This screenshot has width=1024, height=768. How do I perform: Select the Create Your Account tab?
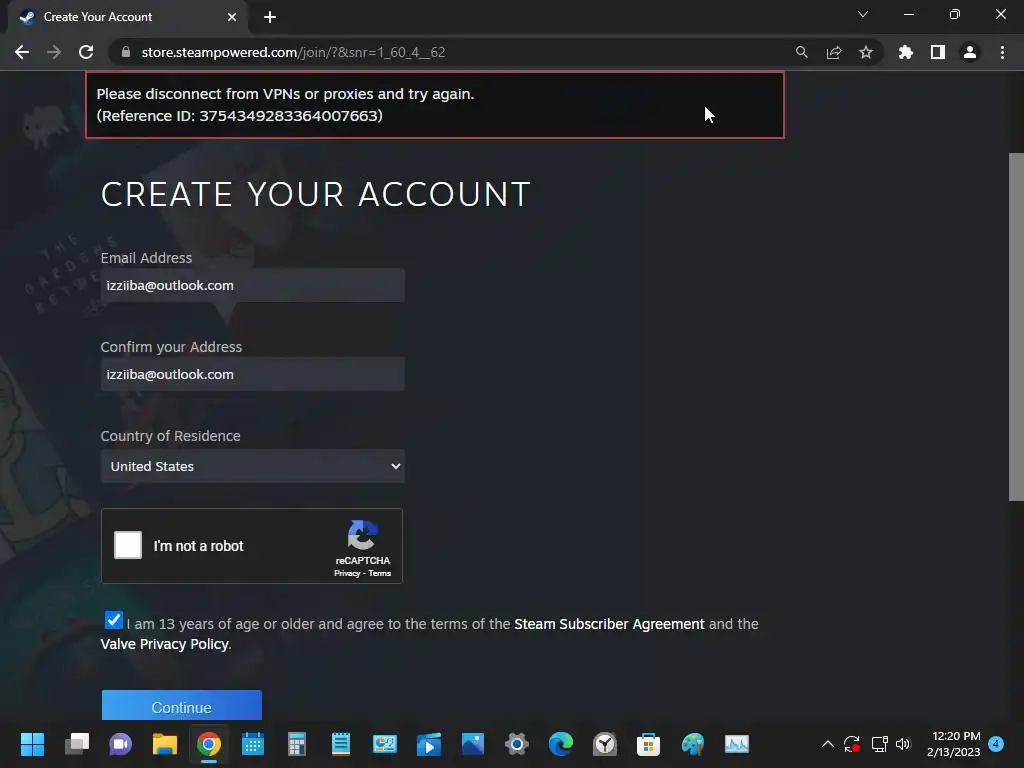pos(127,17)
